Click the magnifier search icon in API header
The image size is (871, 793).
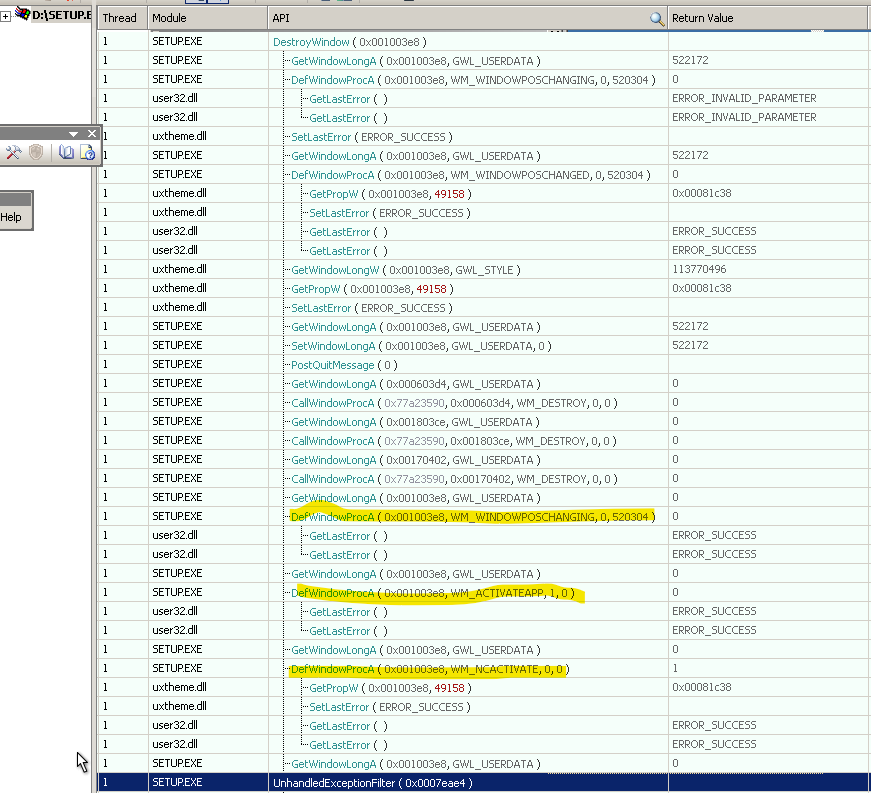(657, 18)
